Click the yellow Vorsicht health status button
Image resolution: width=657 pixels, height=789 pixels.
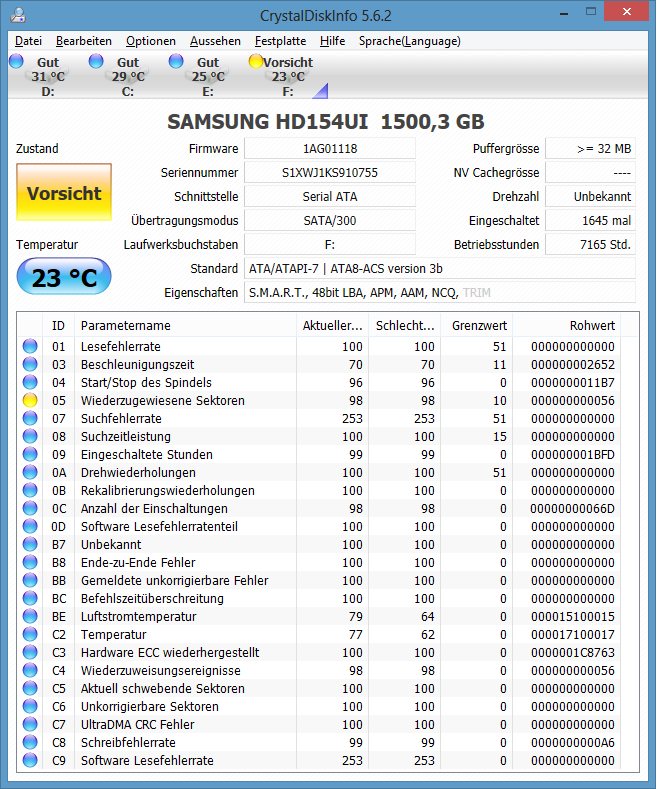click(x=64, y=192)
